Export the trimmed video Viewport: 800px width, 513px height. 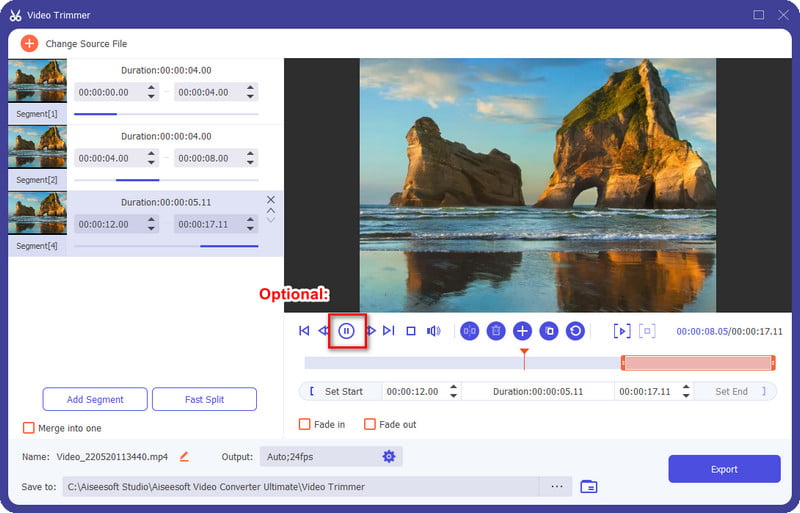point(724,469)
